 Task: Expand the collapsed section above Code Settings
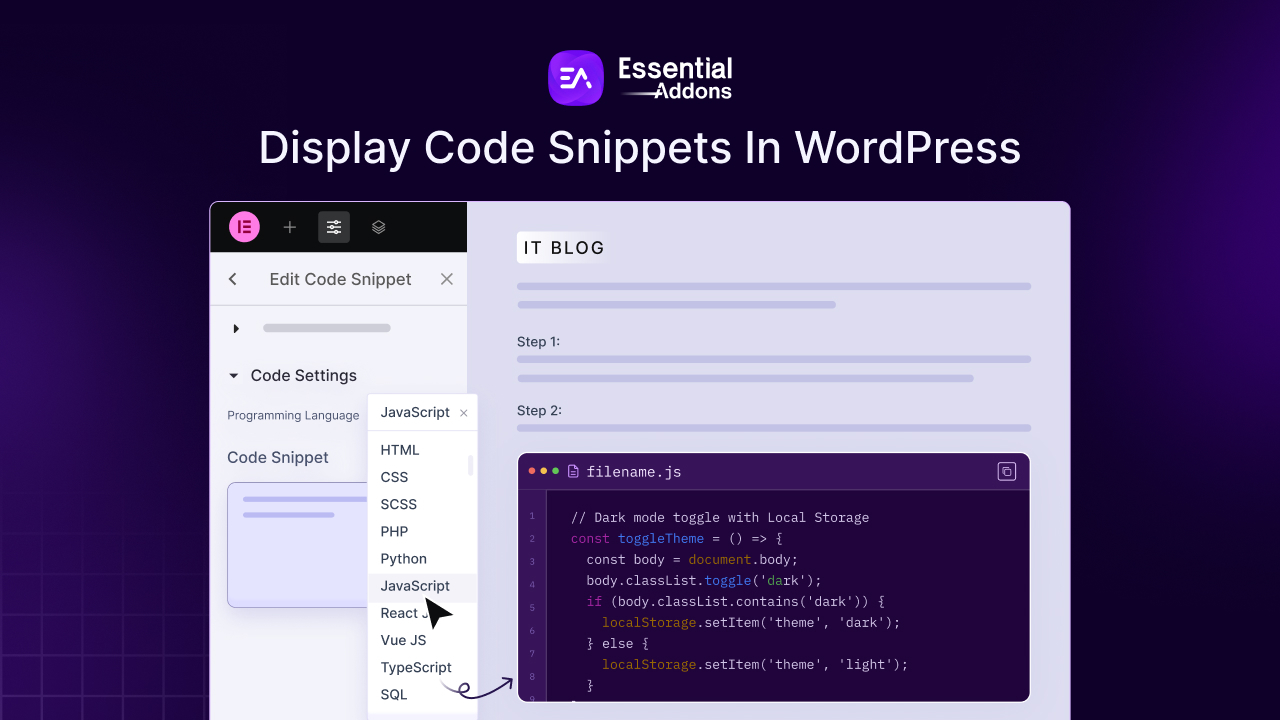click(236, 327)
